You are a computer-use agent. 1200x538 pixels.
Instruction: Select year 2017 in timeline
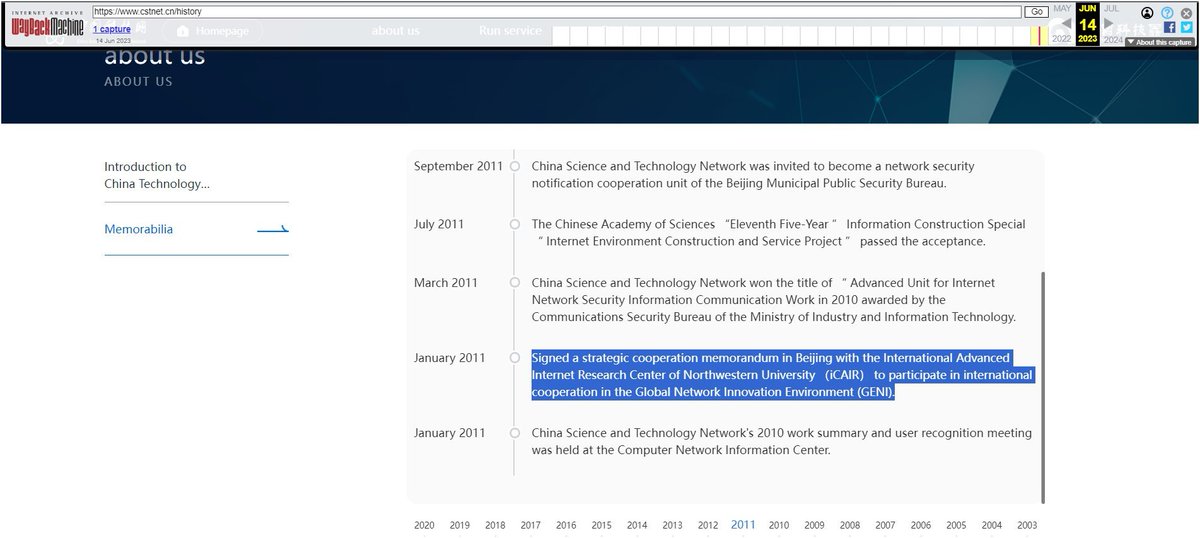tap(531, 525)
